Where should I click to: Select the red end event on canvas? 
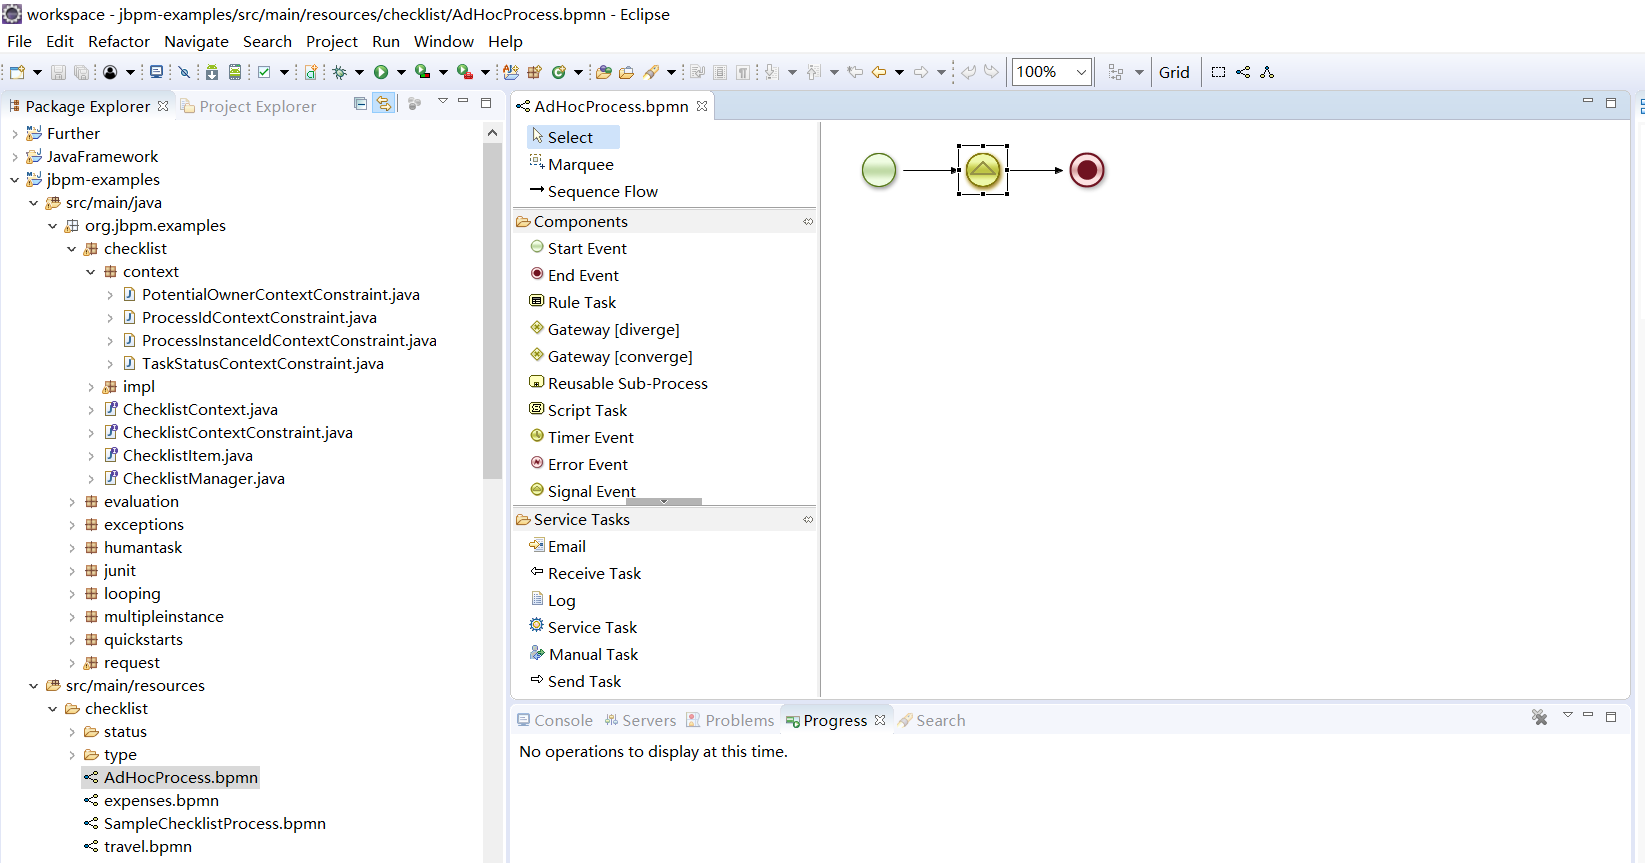1087,170
